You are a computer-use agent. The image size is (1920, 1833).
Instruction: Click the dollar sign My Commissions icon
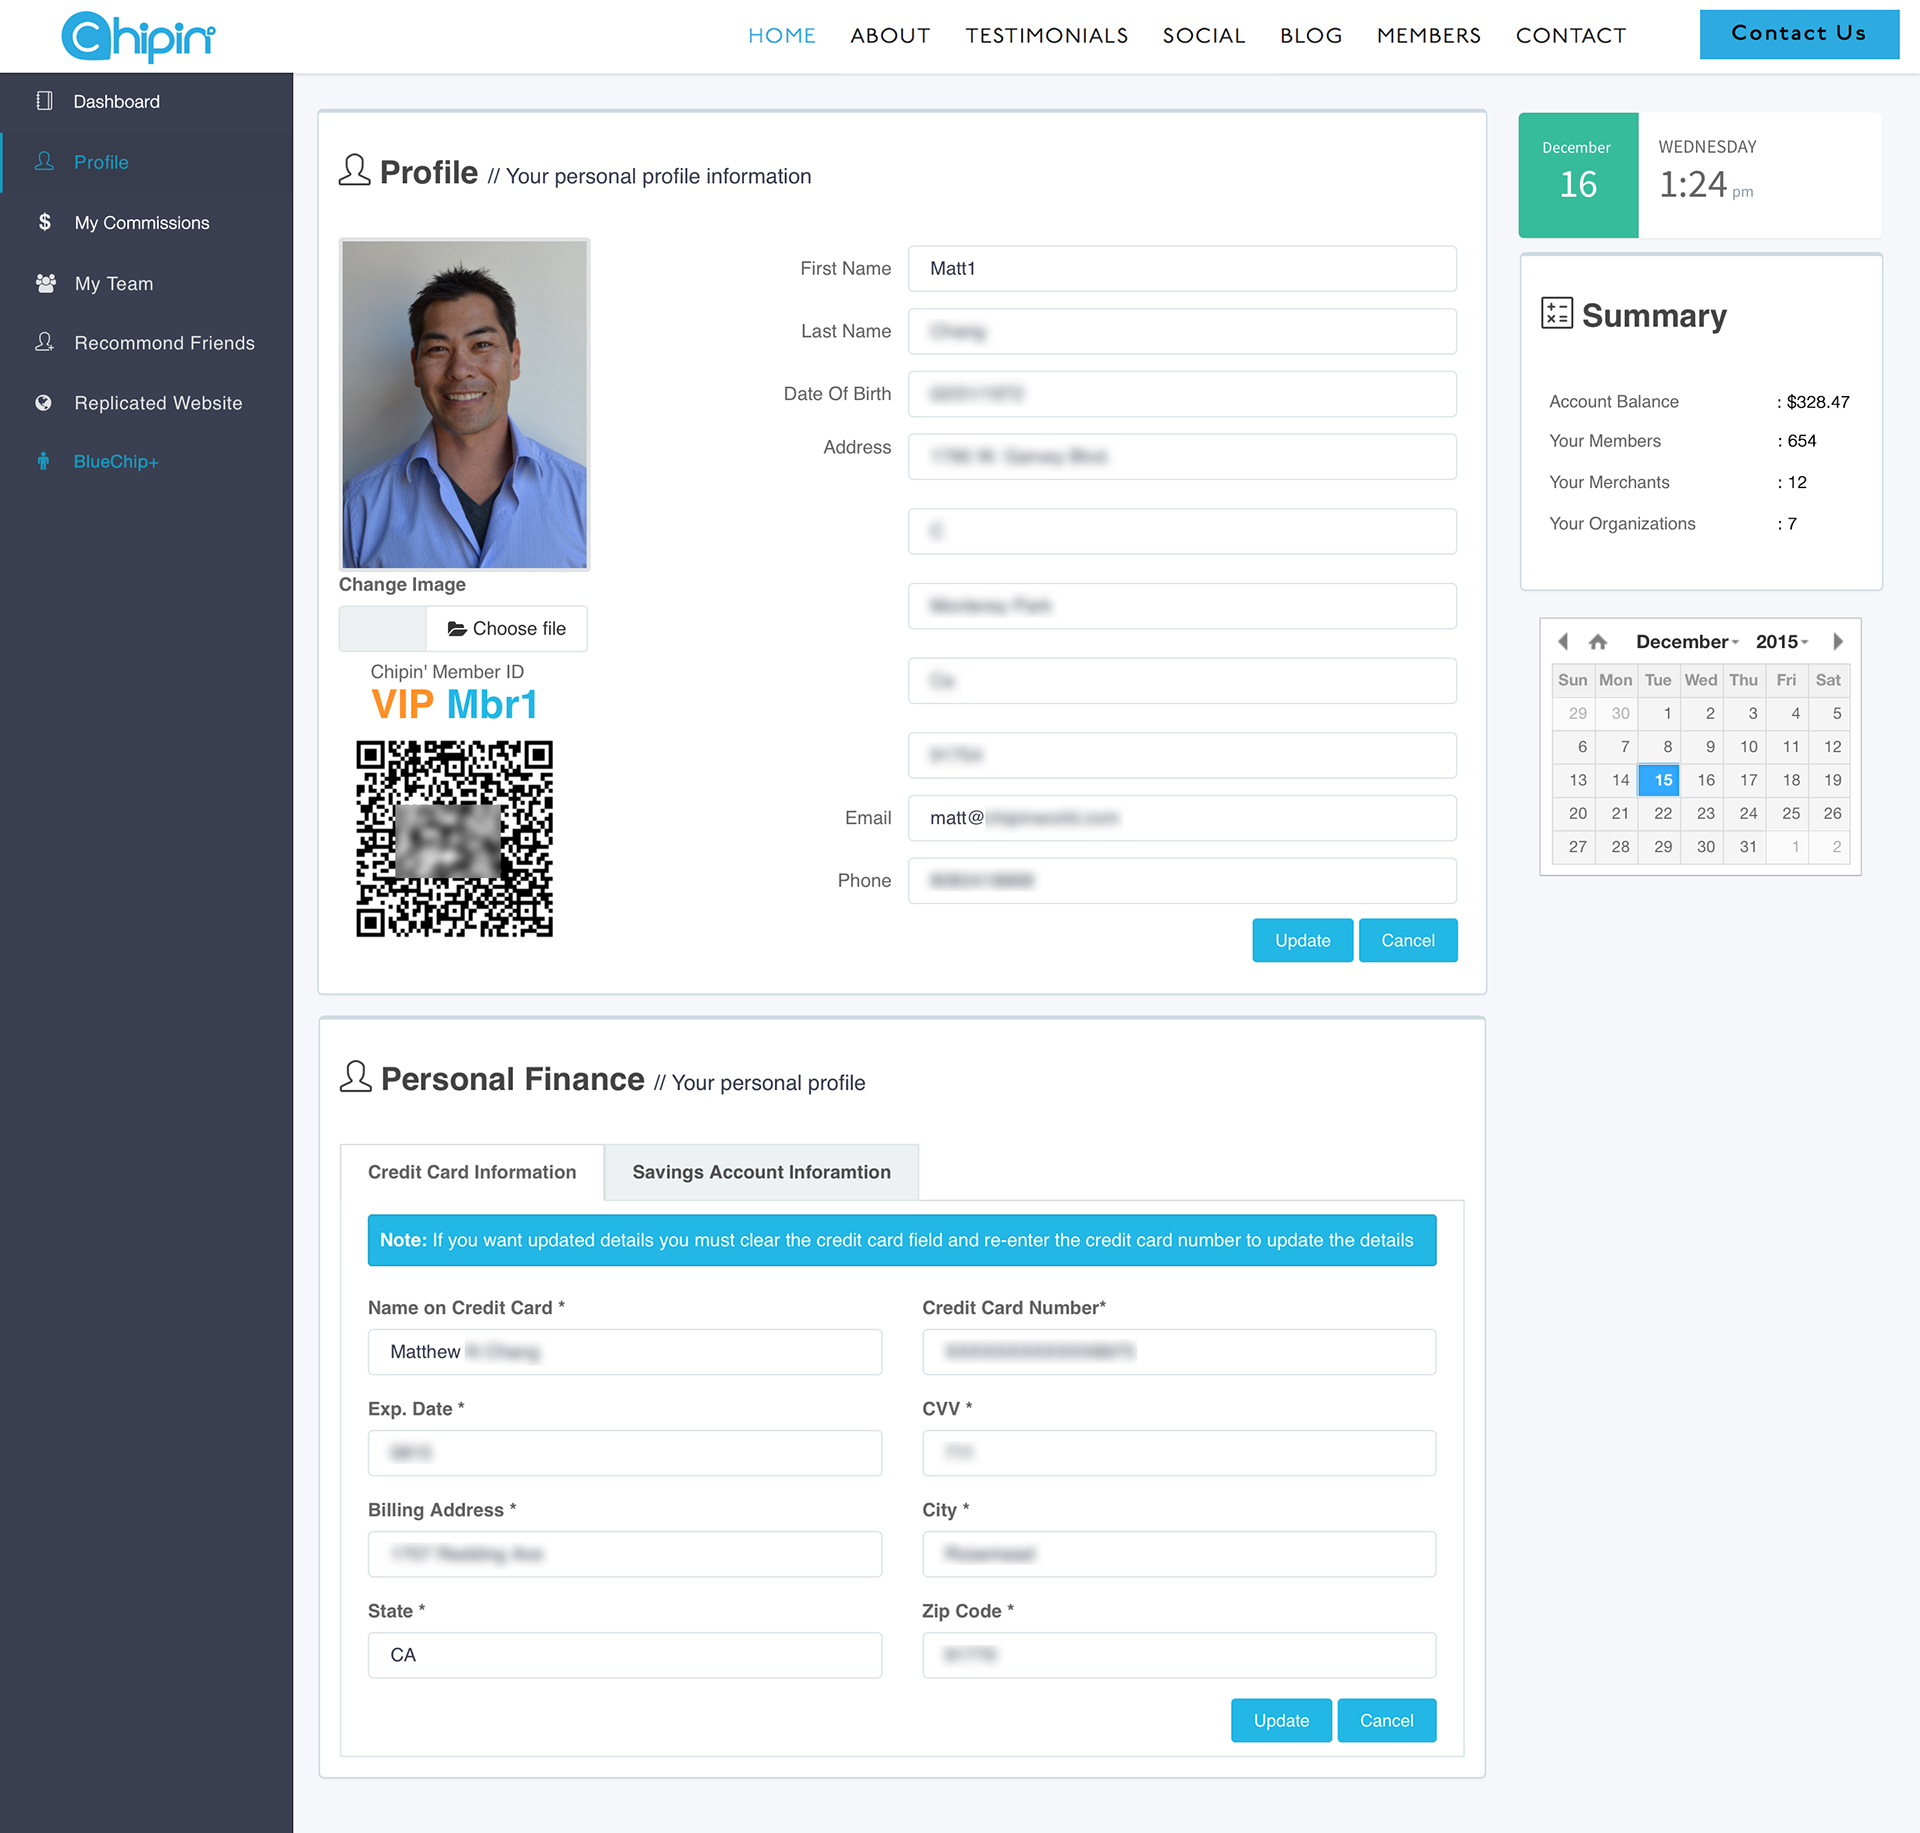44,222
